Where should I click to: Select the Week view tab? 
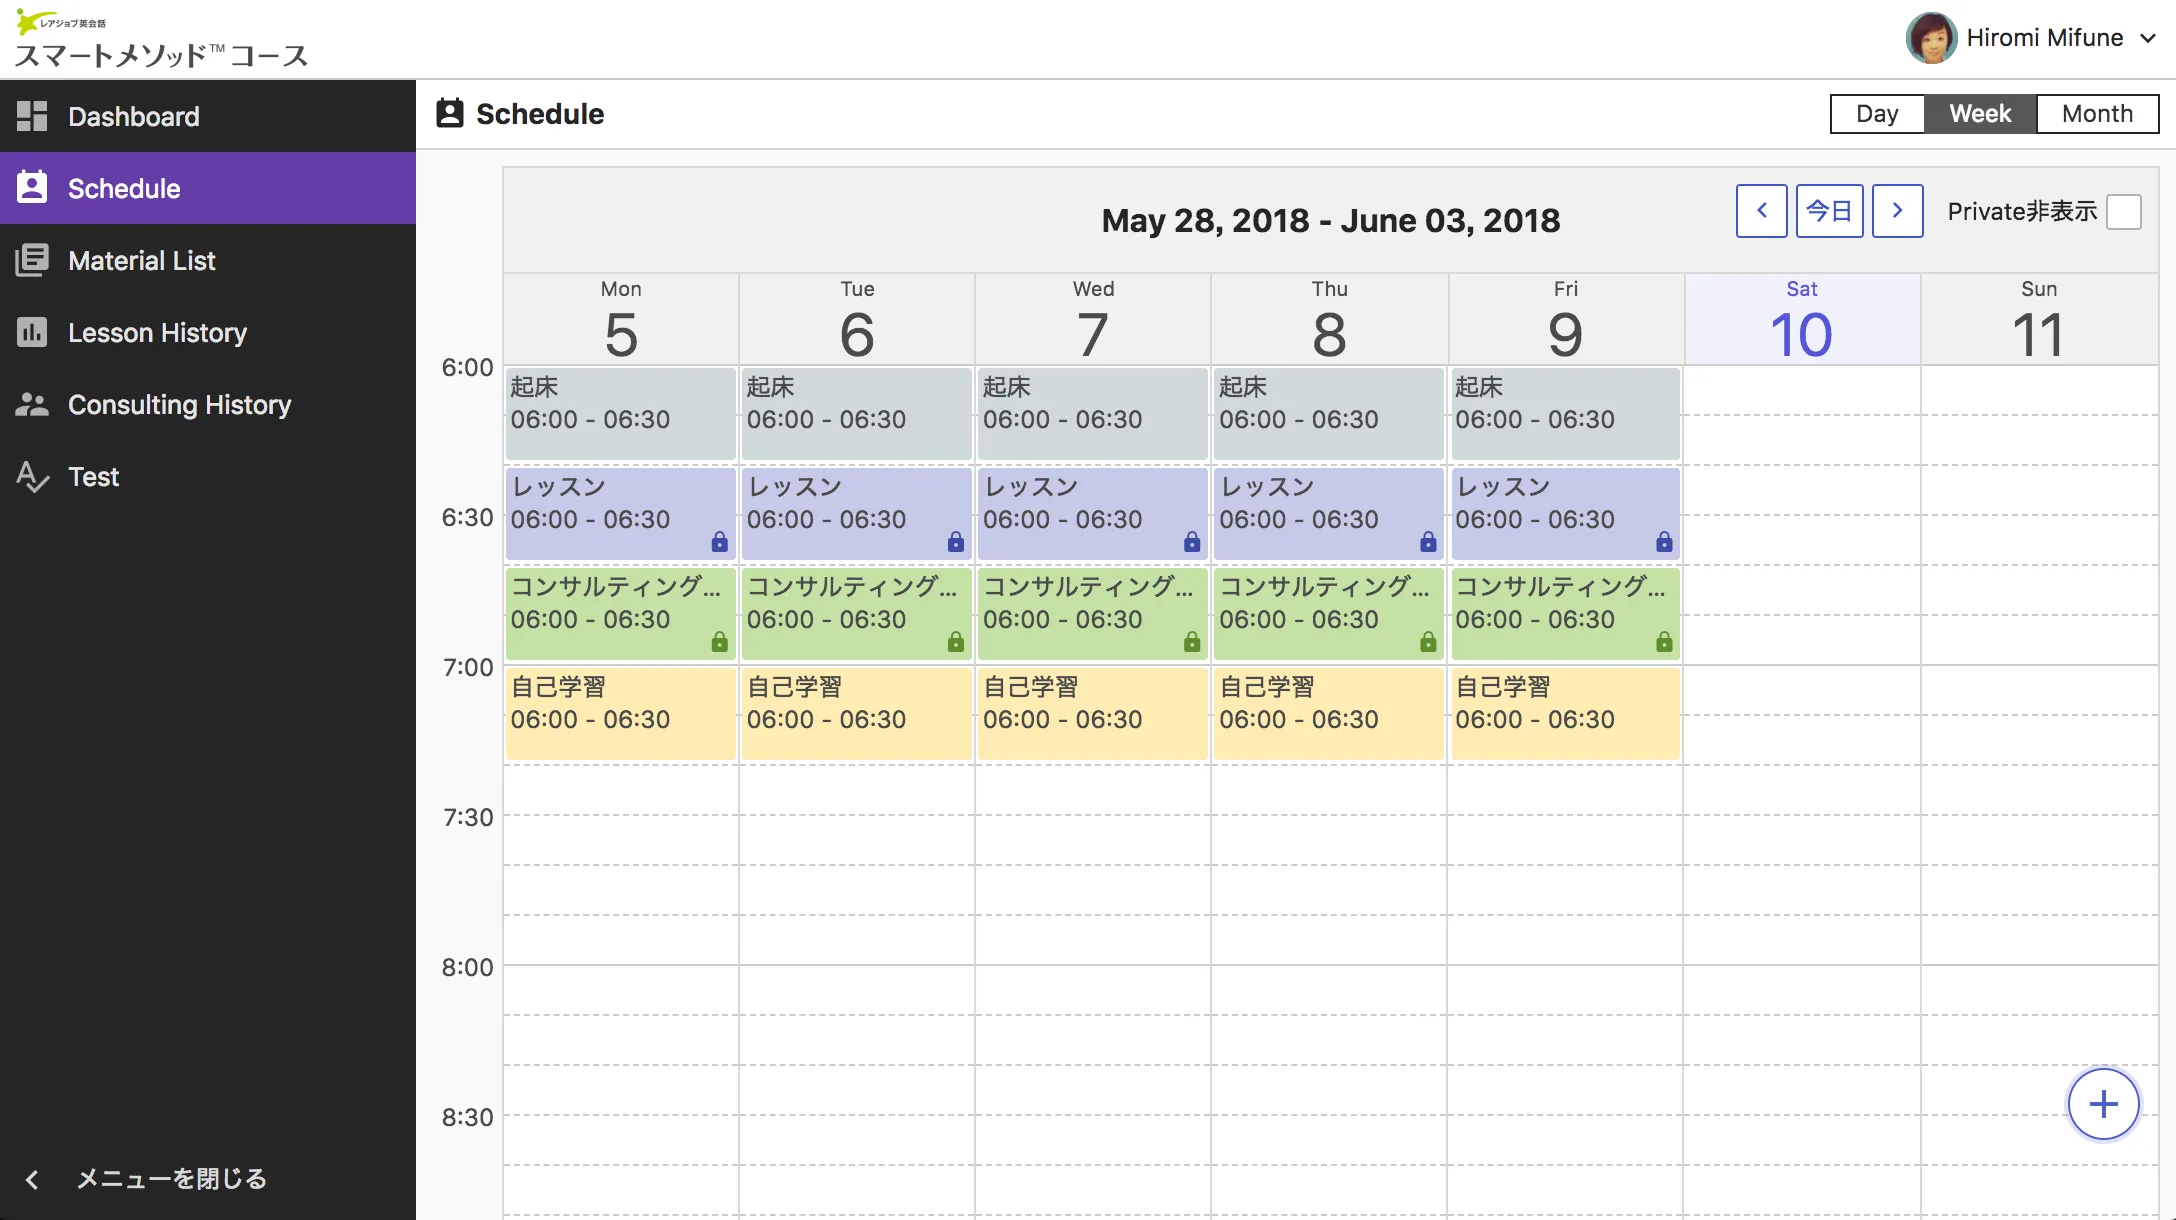coord(1980,114)
